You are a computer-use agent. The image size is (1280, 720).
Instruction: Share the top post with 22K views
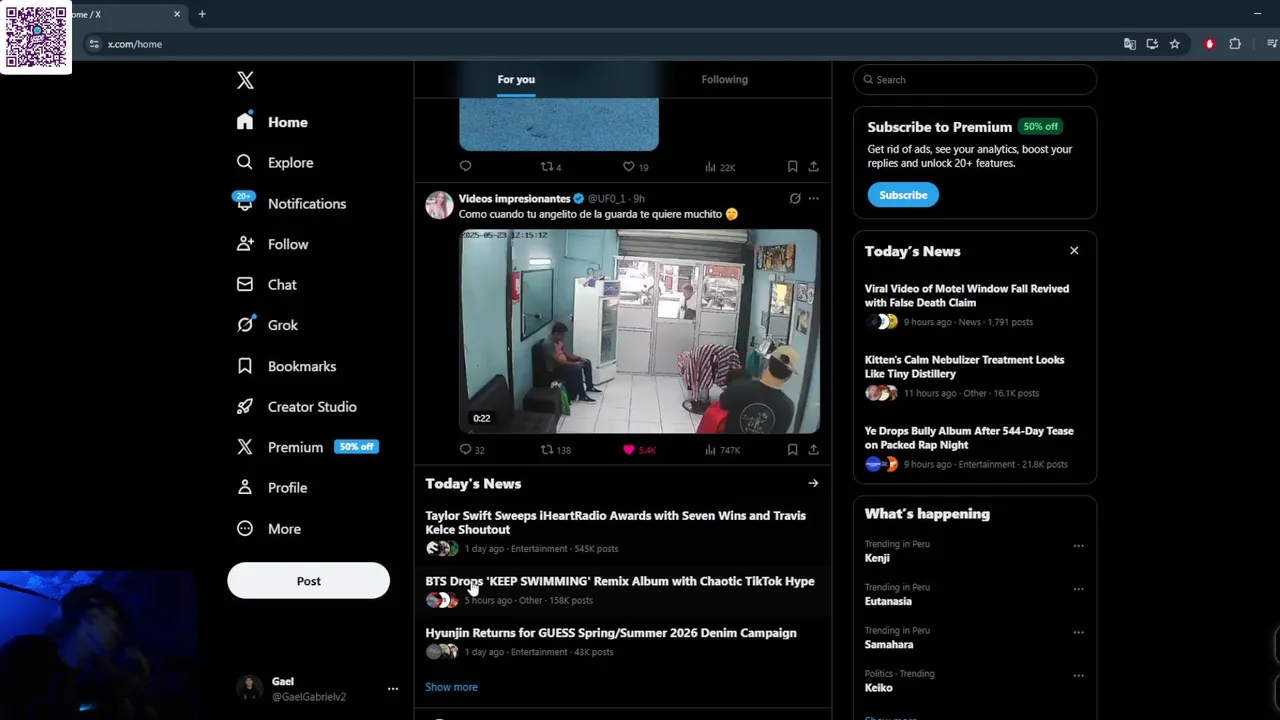tap(813, 167)
